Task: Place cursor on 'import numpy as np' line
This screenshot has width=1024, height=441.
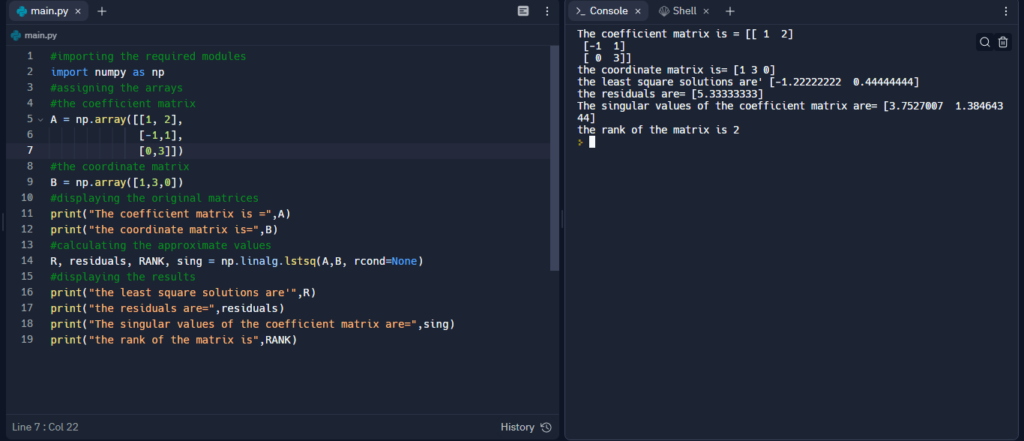Action: pos(107,72)
